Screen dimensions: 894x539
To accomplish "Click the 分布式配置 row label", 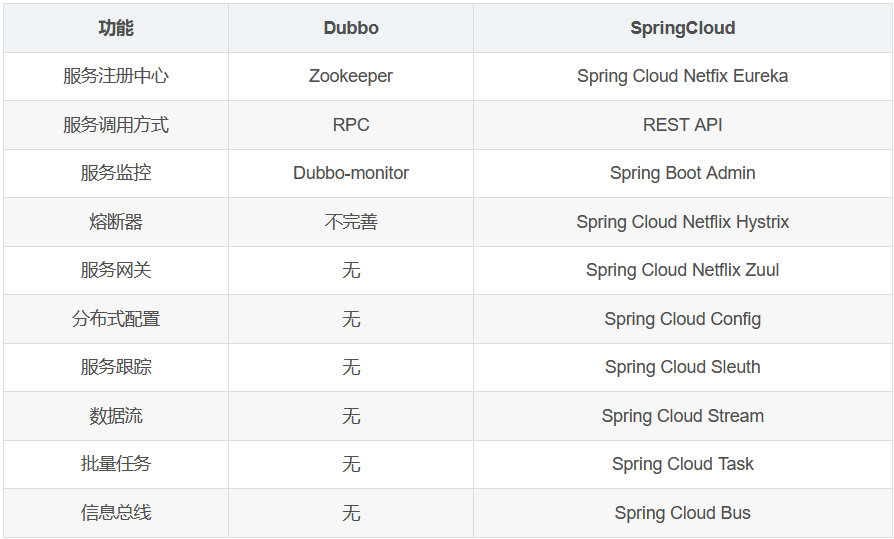I will point(116,319).
